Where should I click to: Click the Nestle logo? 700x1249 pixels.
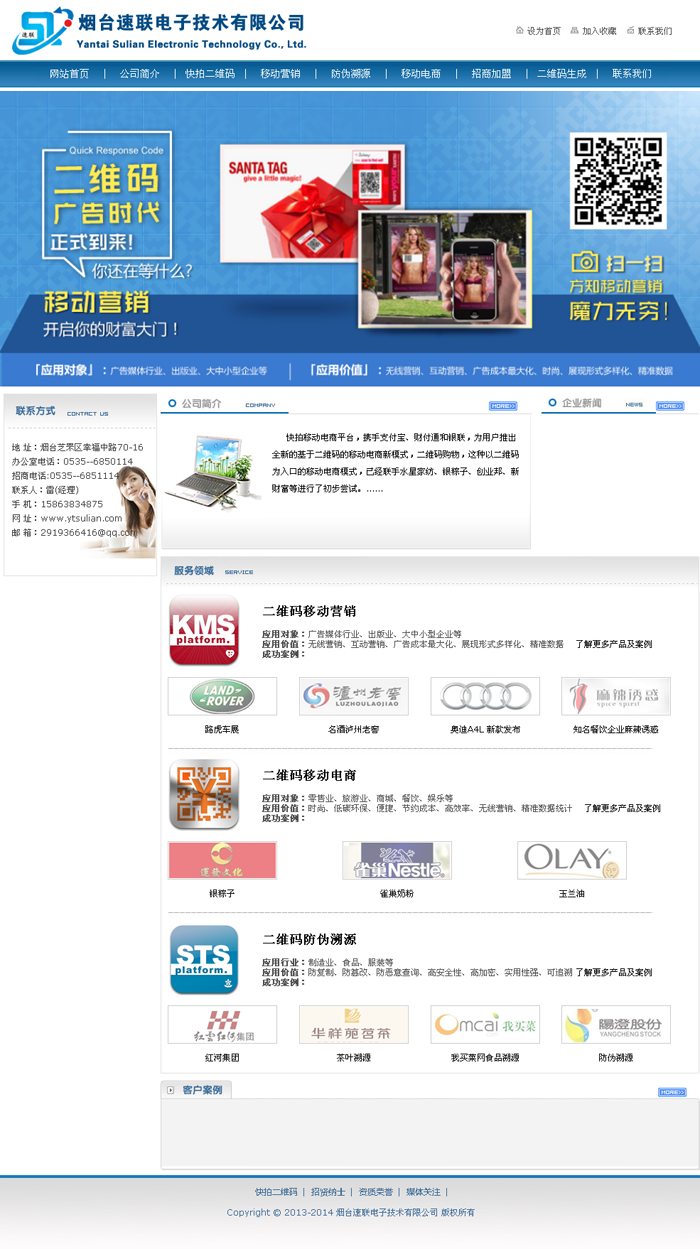(397, 860)
